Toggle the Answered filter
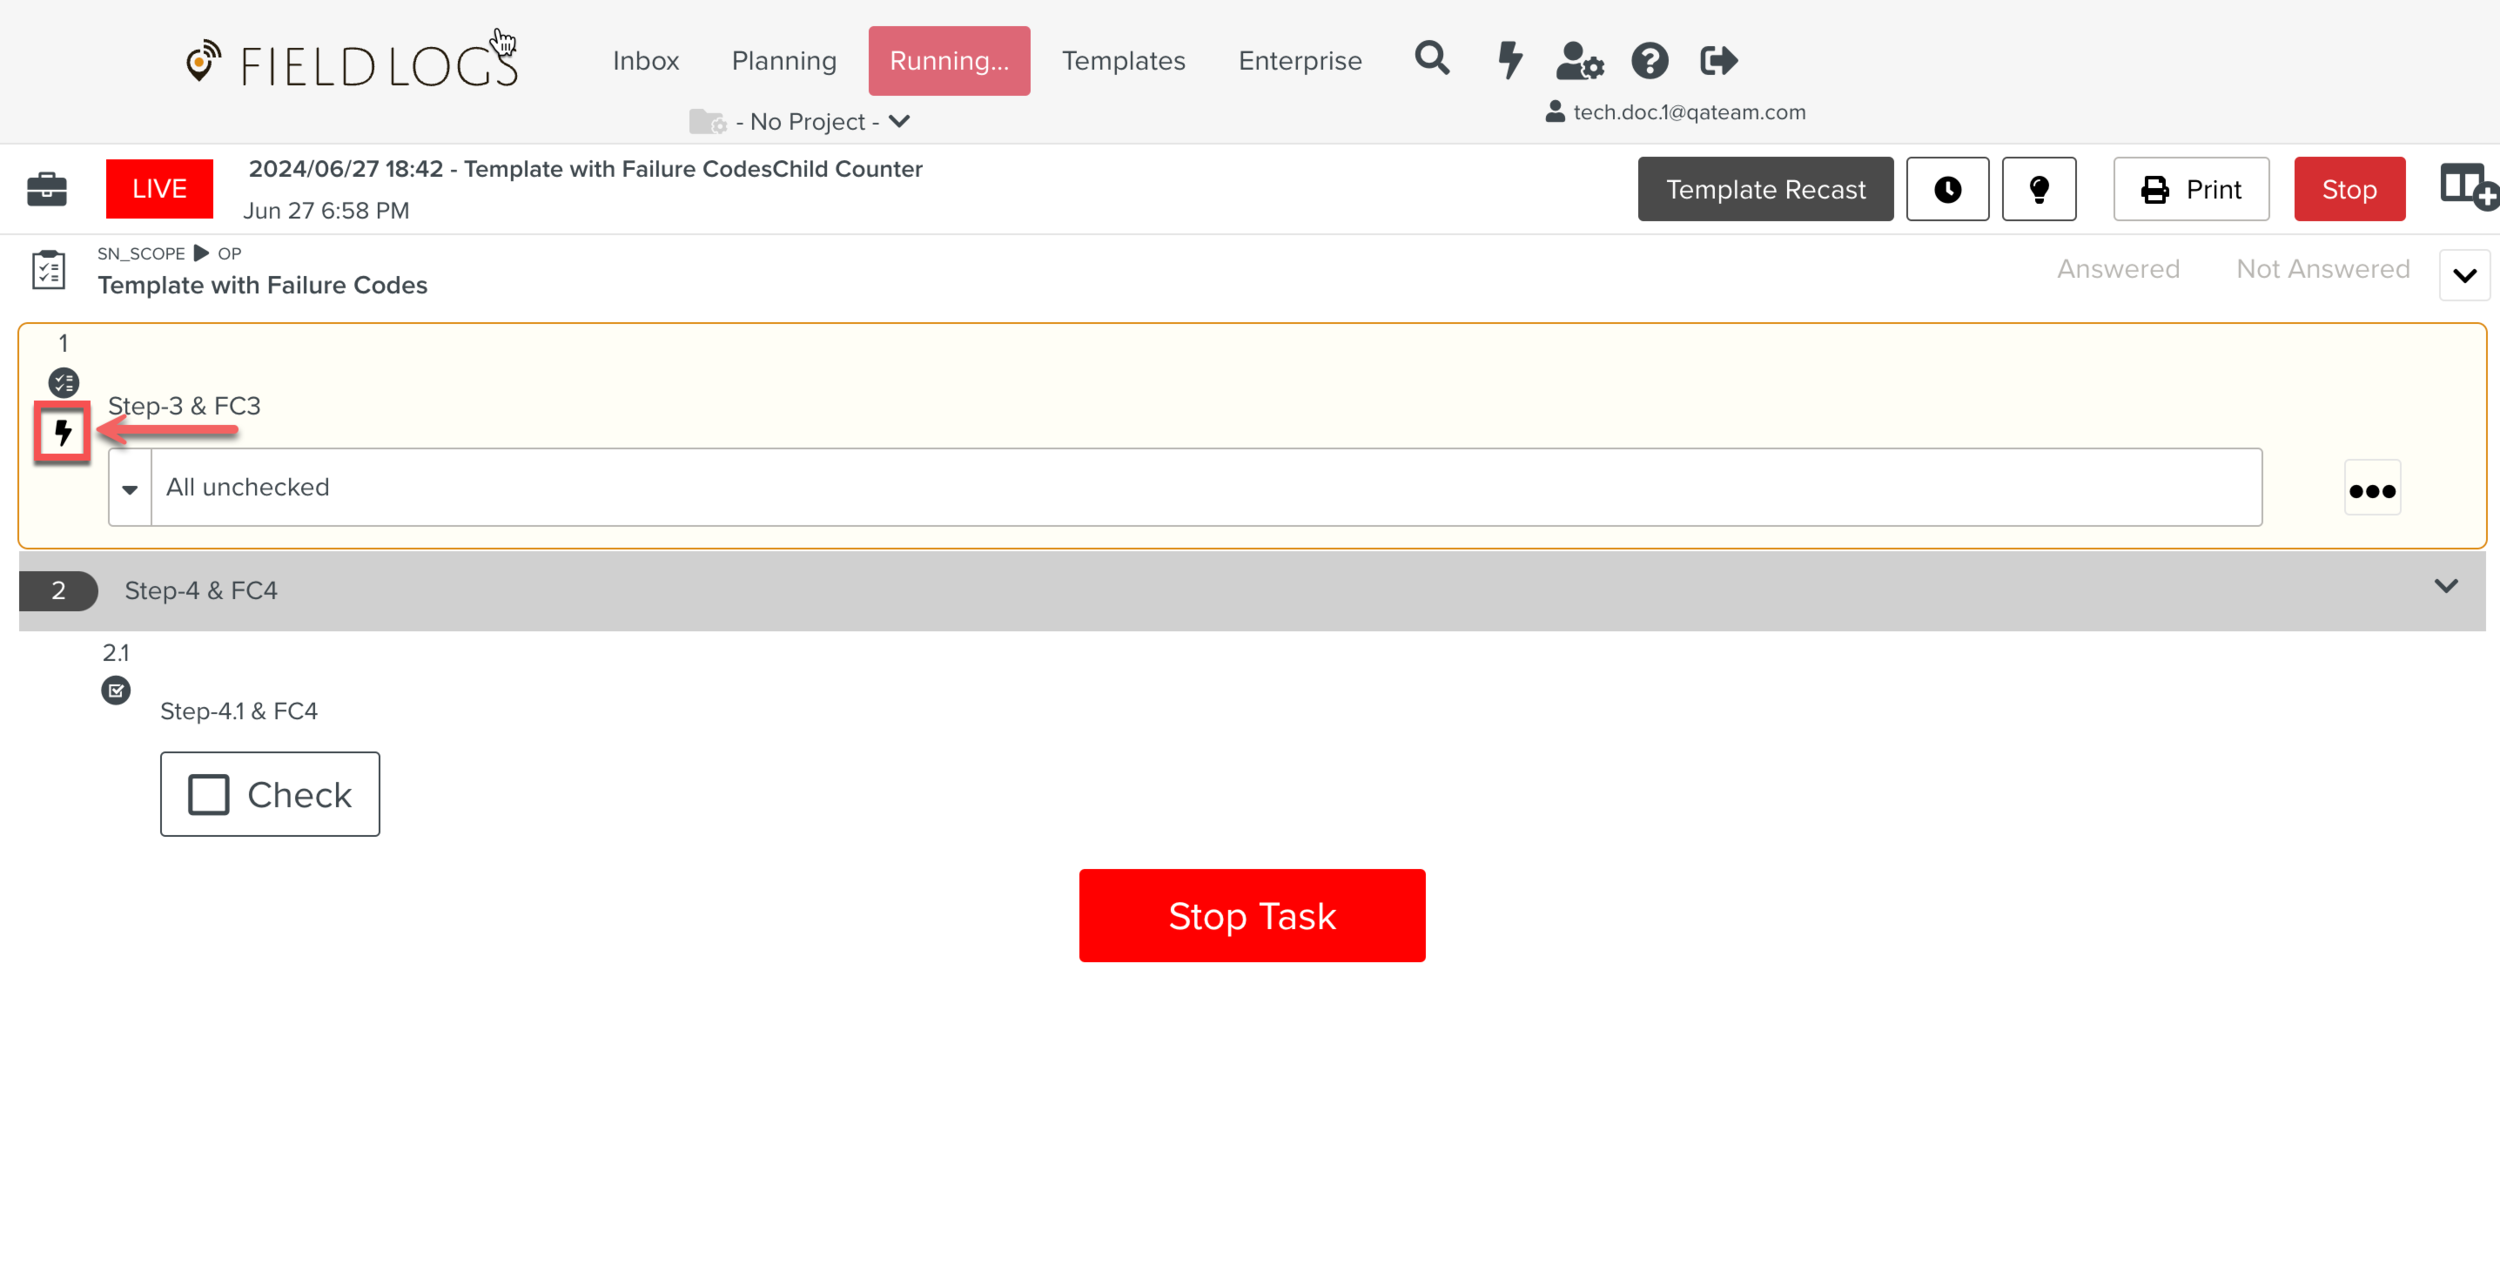Screen dimensions: 2500x1287 tap(2117, 269)
